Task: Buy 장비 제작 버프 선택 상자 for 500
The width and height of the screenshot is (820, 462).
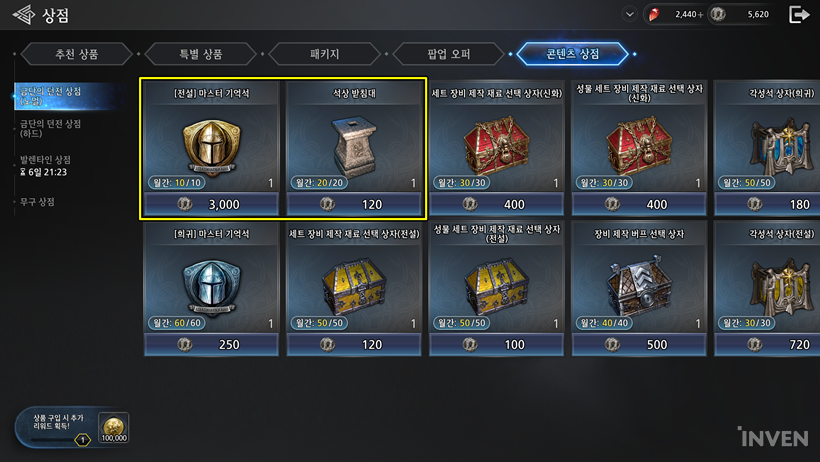Action: (639, 344)
